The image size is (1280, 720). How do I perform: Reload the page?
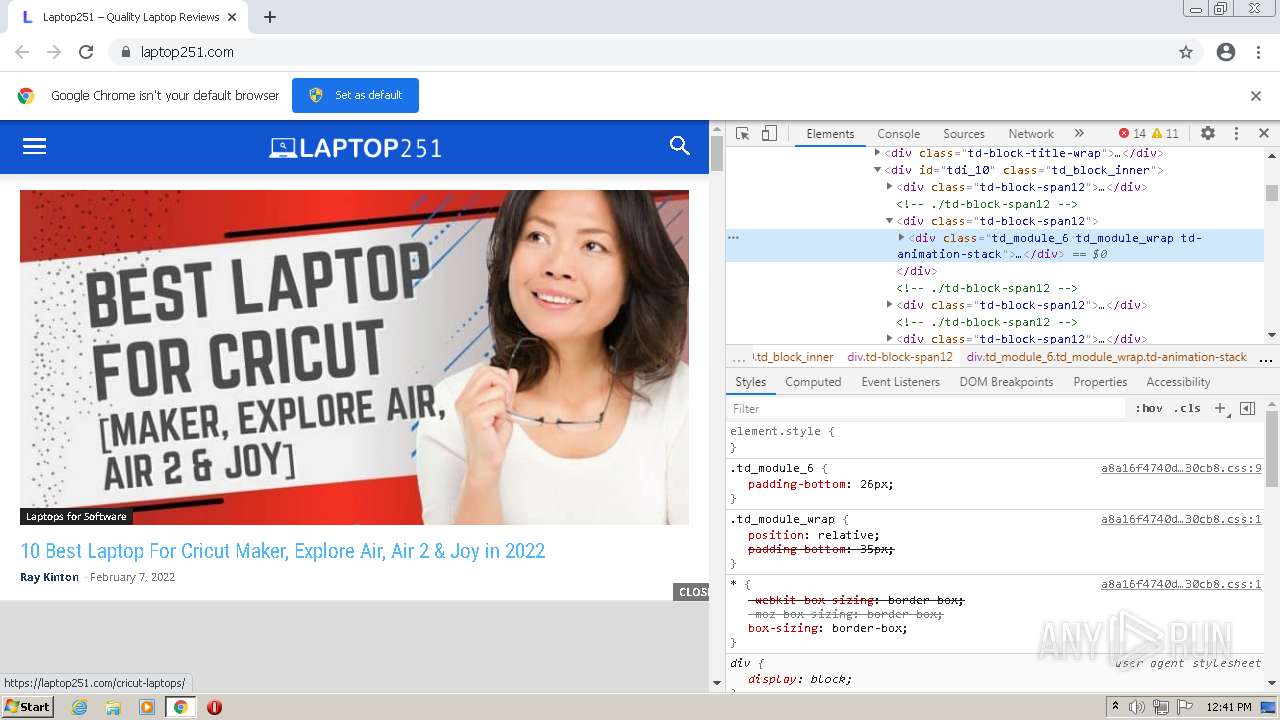click(x=86, y=52)
